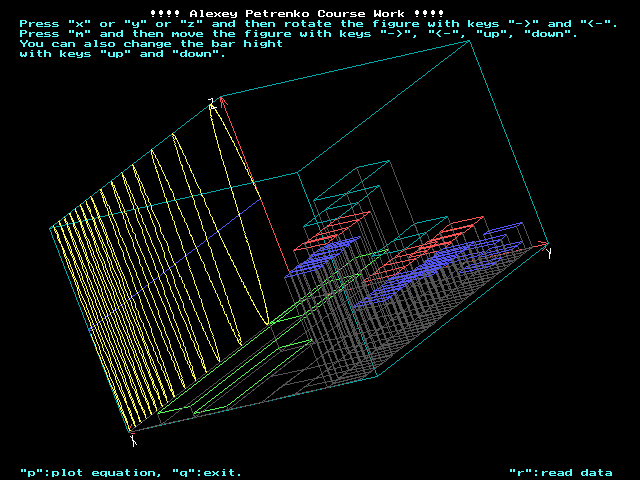Click the '"p":plot equation, "q":exit.' hint

click(x=131, y=473)
